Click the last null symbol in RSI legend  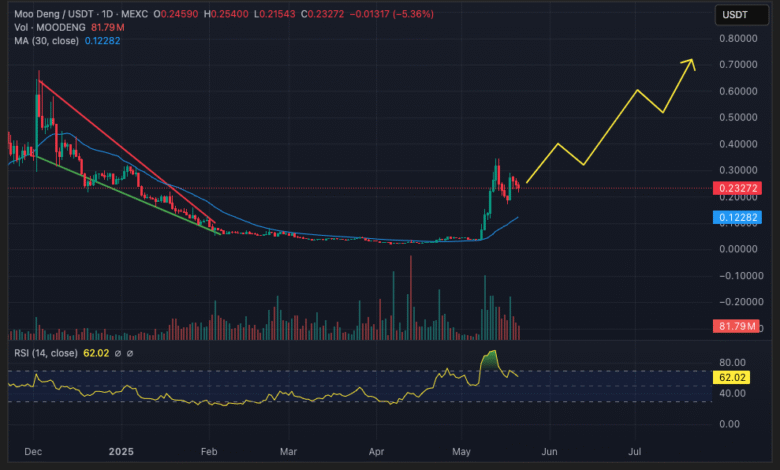pyautogui.click(x=130, y=354)
